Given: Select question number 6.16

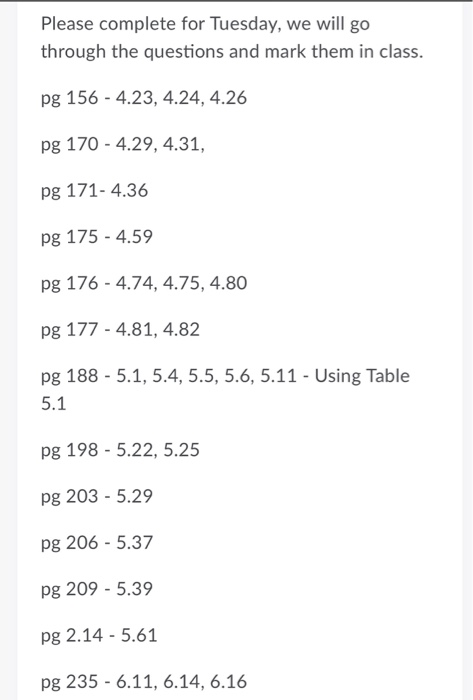Looking at the screenshot, I should 228,682.
